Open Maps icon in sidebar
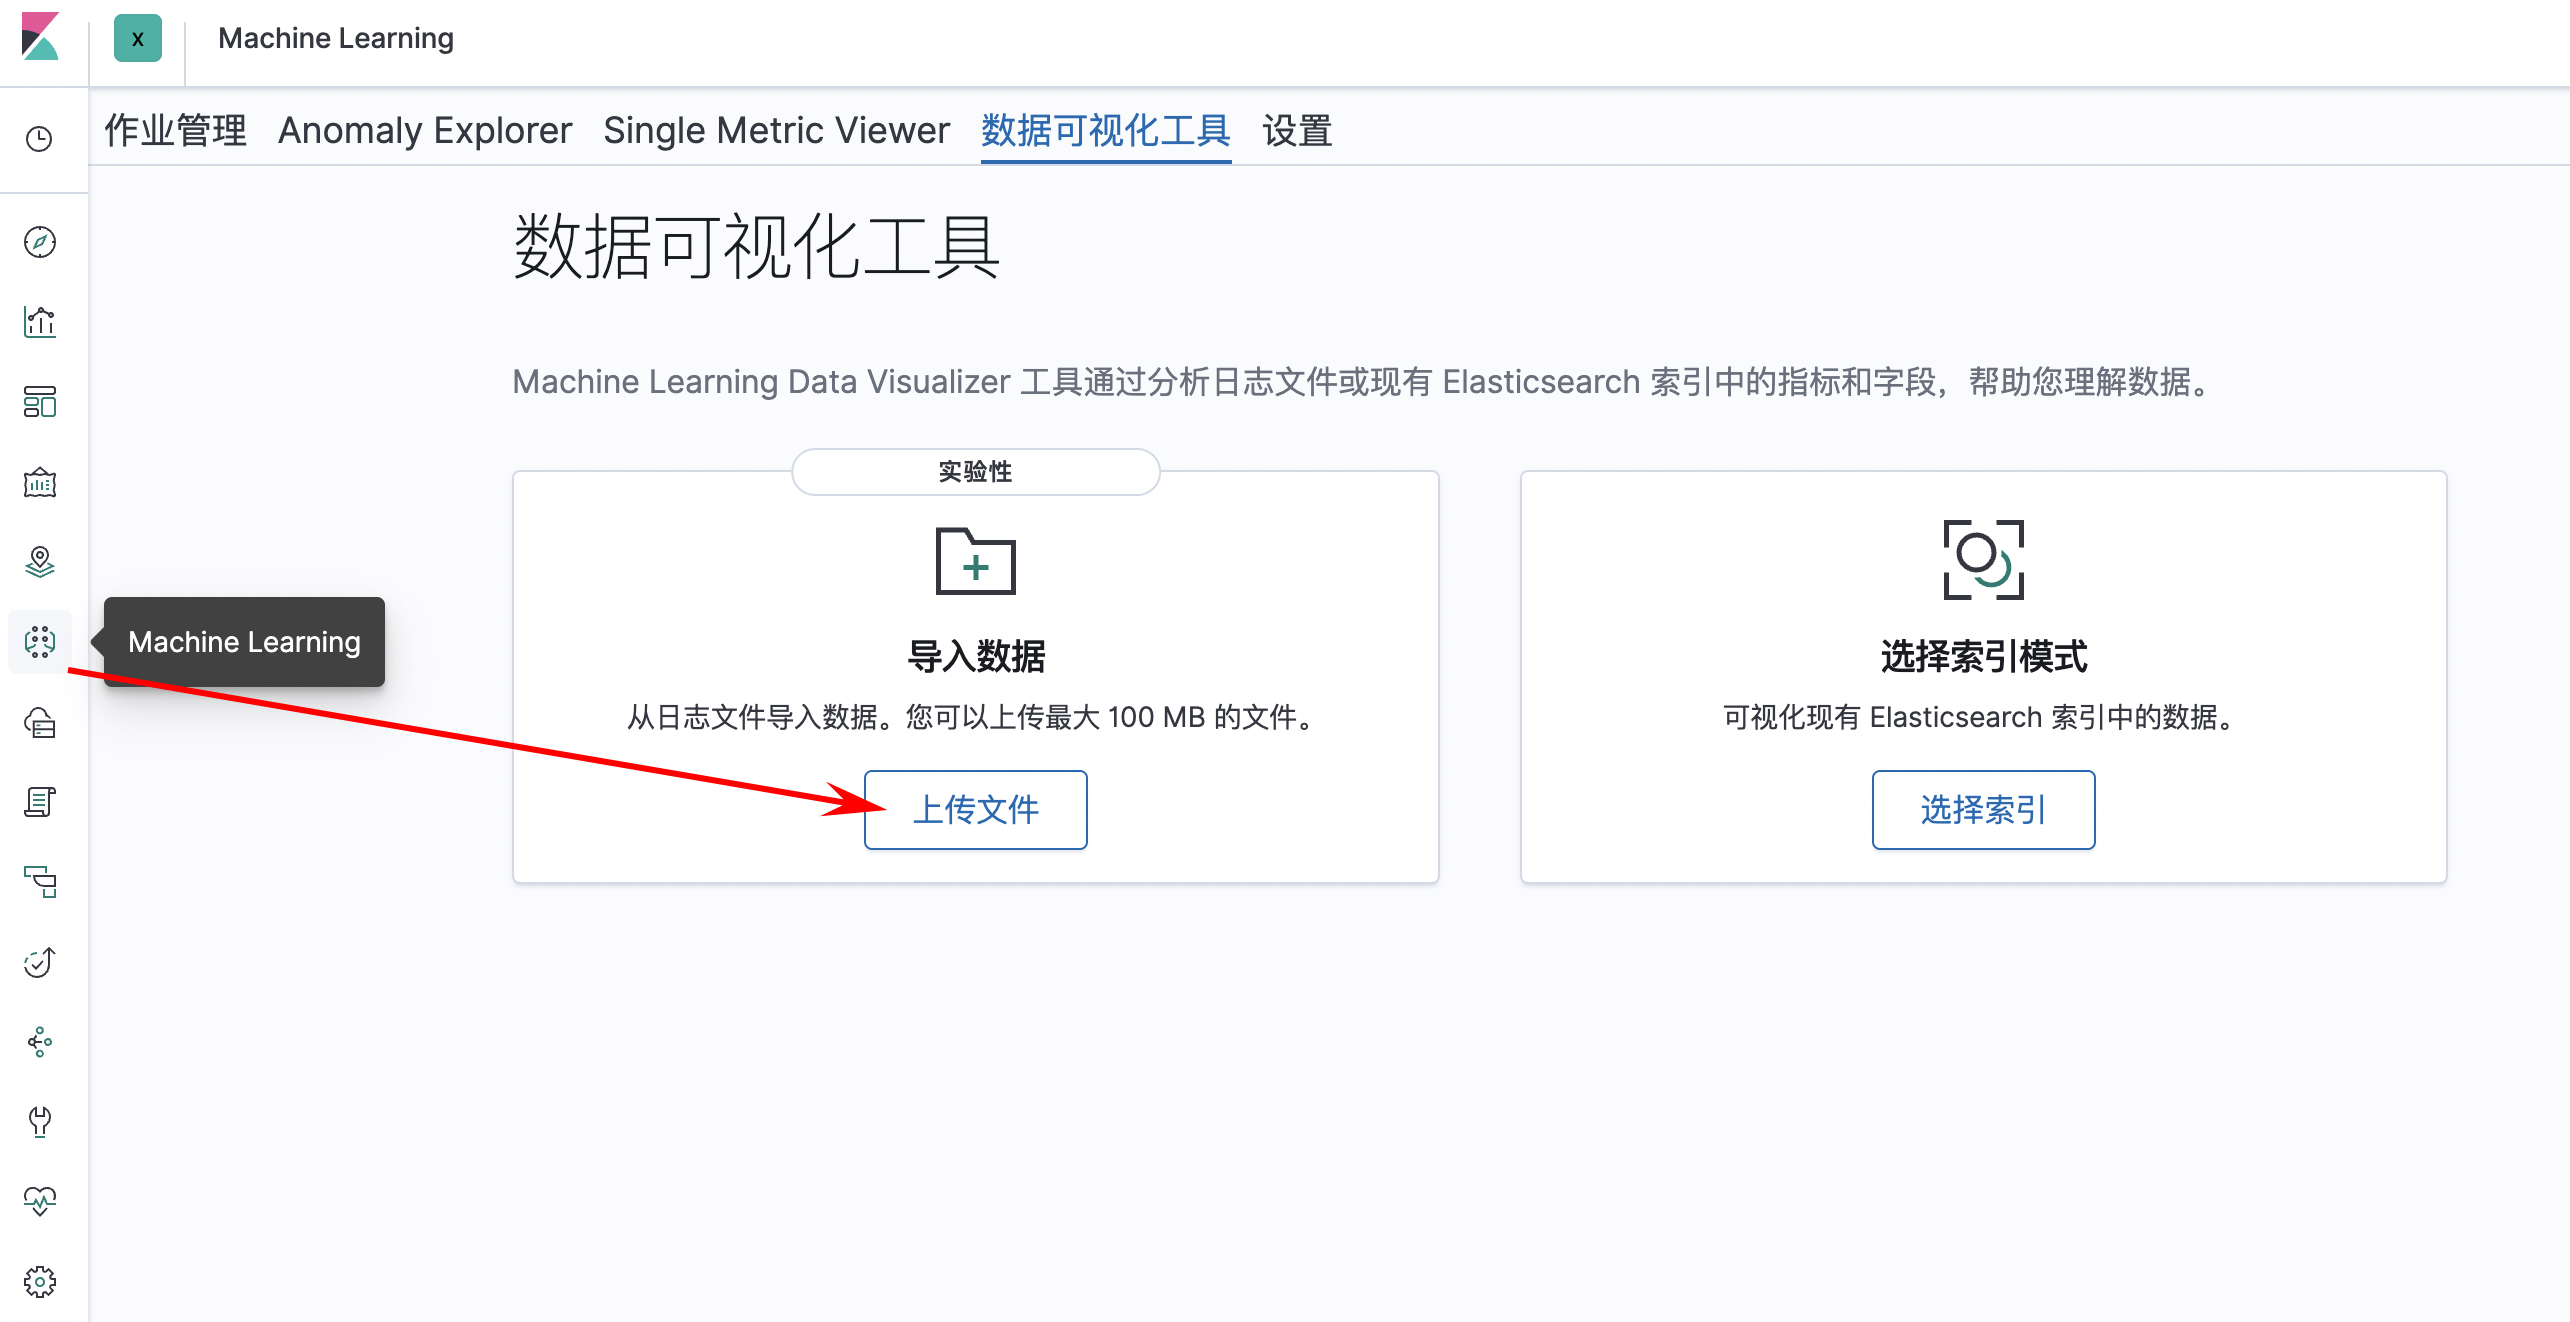The width and height of the screenshot is (2570, 1322). point(39,562)
